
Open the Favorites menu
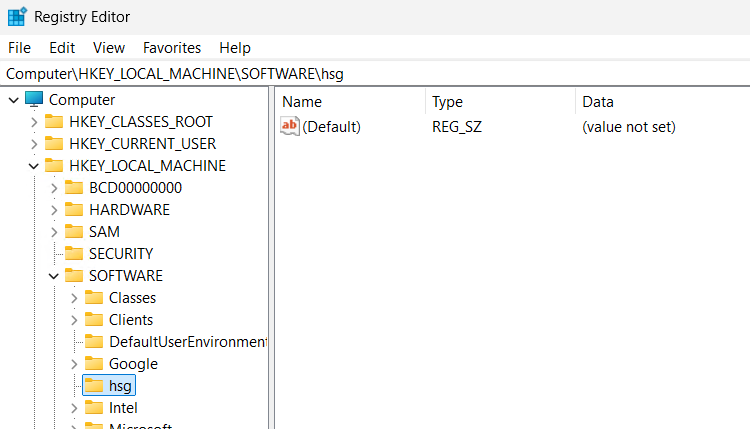[171, 48]
